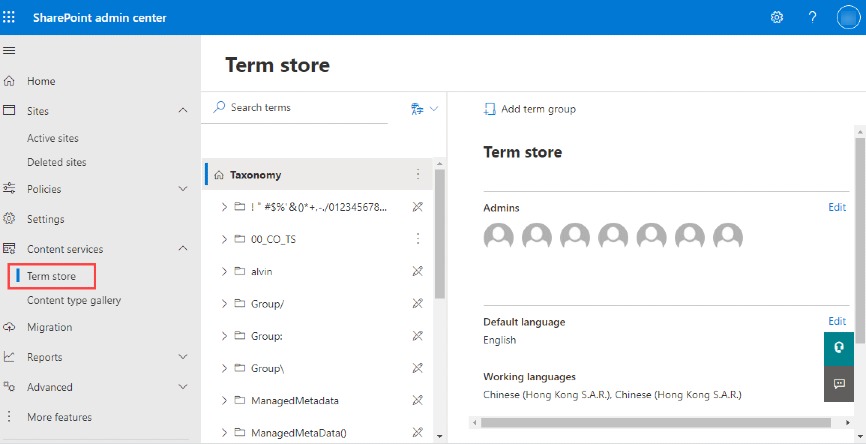Collapse the navigation hamburger menu
The image size is (866, 444).
point(10,50)
